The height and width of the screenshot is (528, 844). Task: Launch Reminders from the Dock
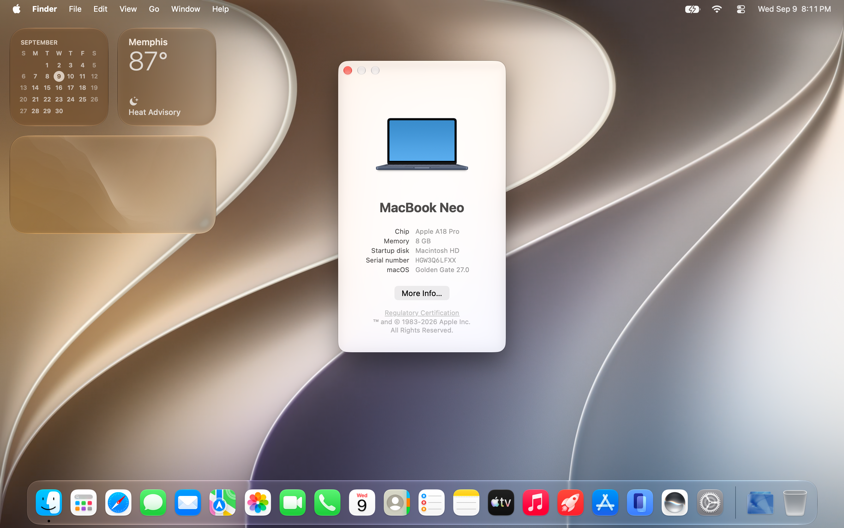pyautogui.click(x=431, y=503)
